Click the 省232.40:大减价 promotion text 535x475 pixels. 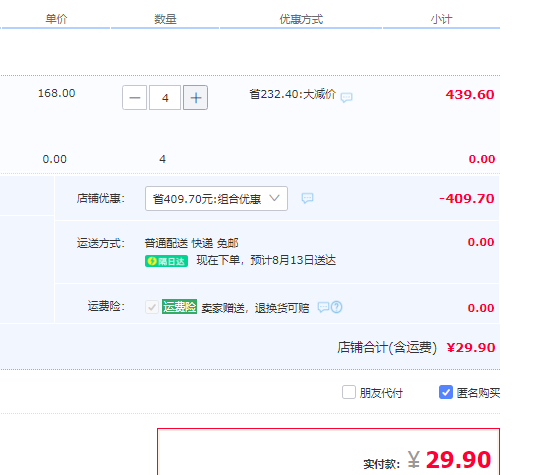pyautogui.click(x=292, y=94)
